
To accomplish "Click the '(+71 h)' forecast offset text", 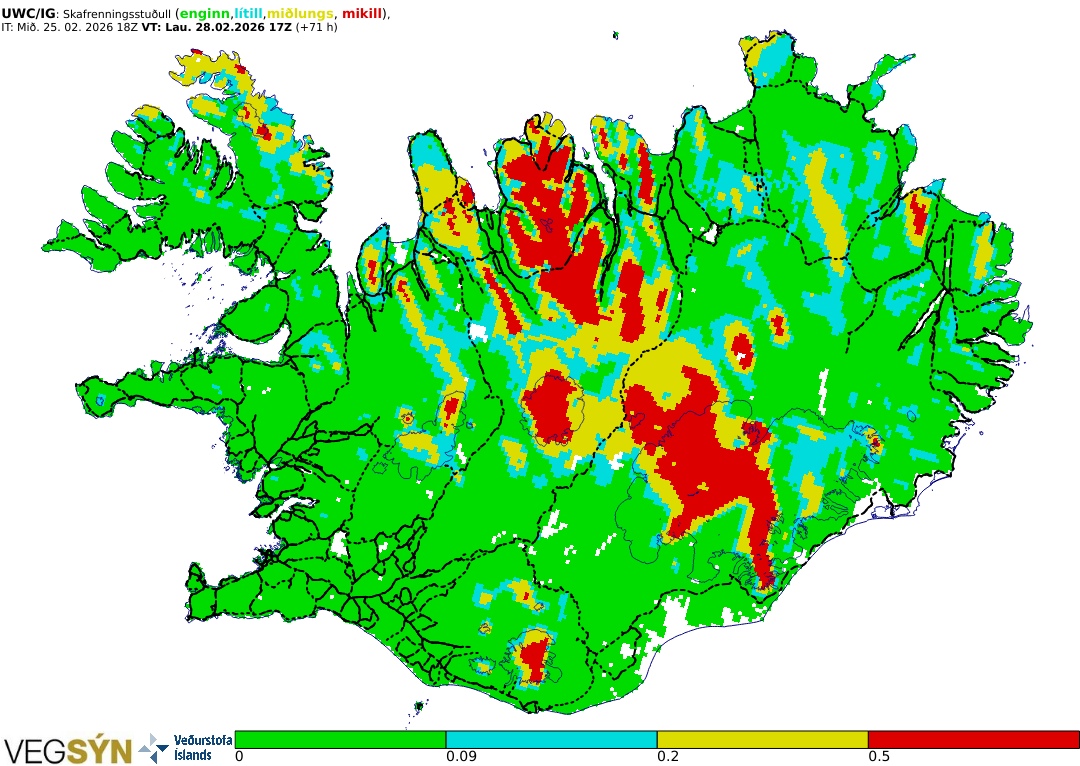I will click(x=316, y=28).
